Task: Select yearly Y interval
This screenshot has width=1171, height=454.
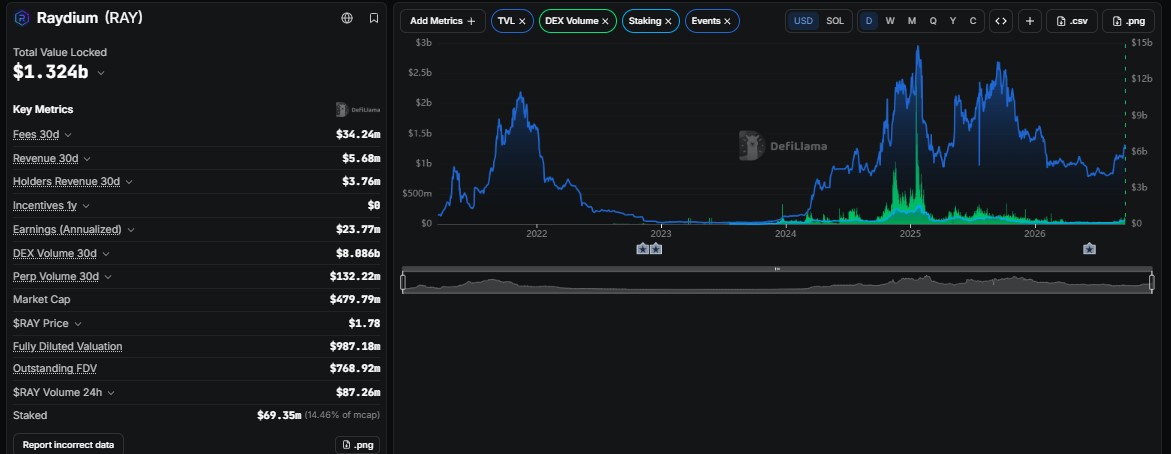Action: [x=953, y=21]
